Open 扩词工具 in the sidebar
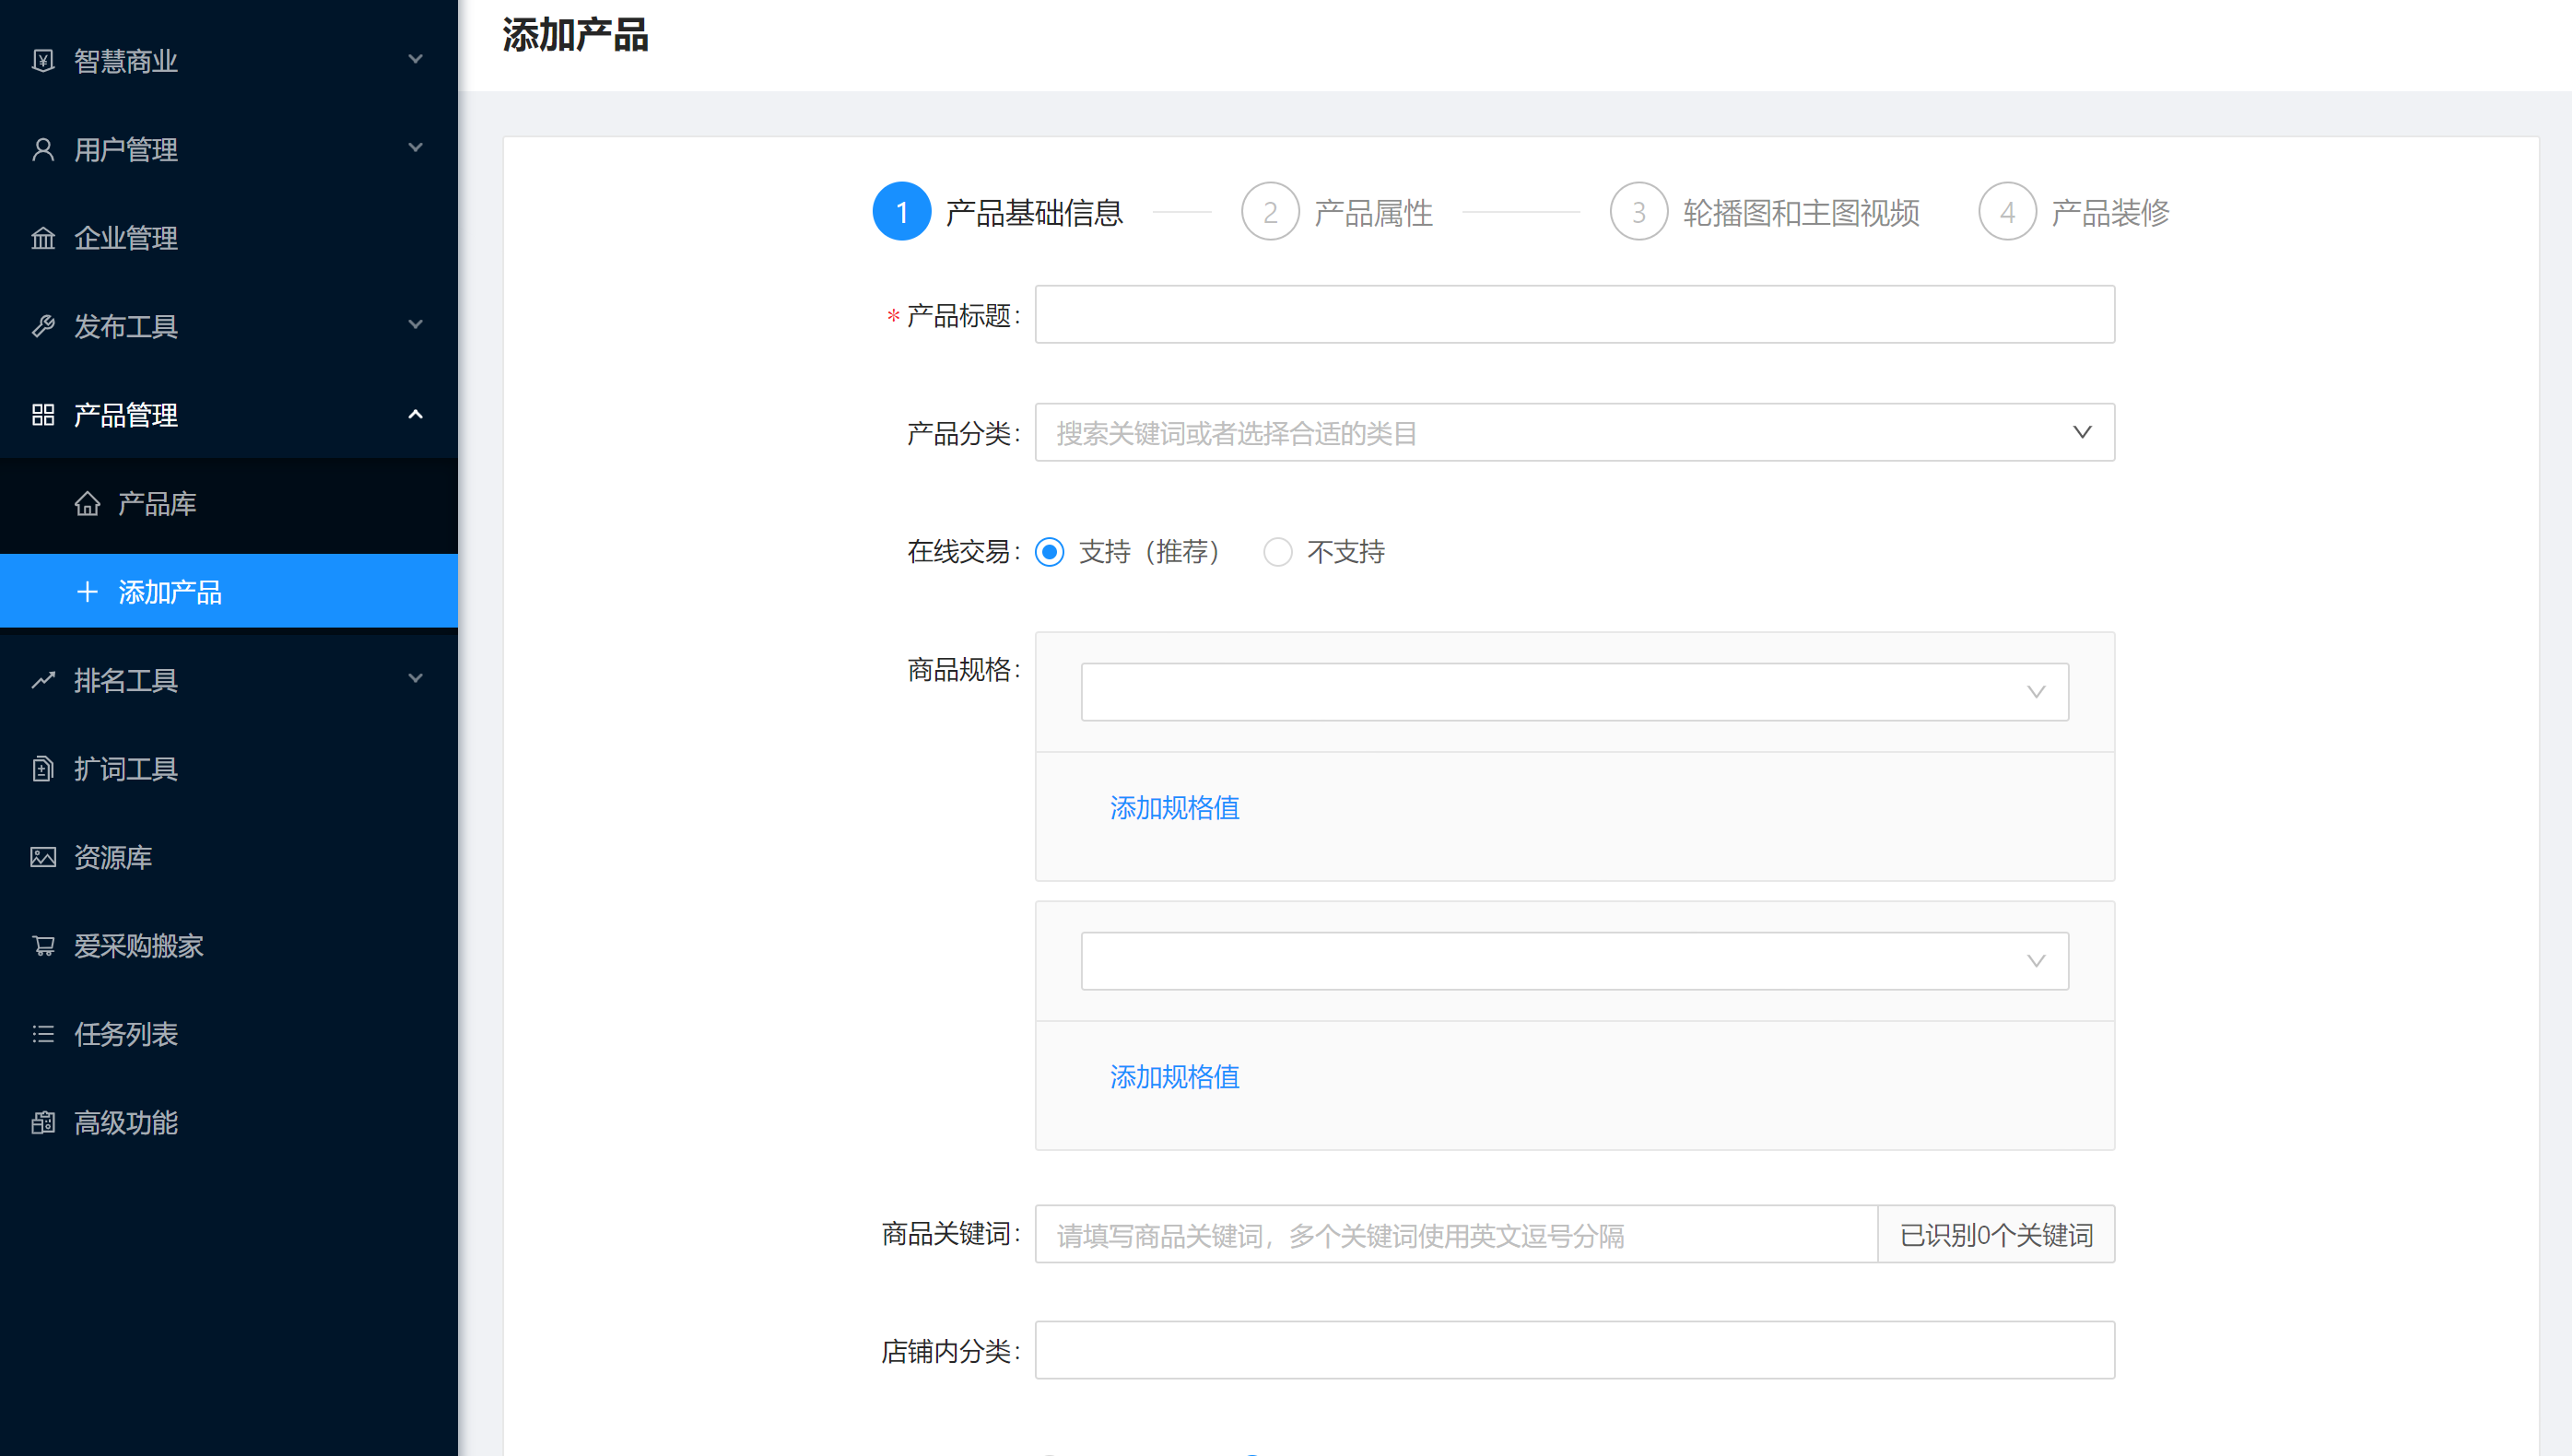The width and height of the screenshot is (2572, 1456). 229,769
